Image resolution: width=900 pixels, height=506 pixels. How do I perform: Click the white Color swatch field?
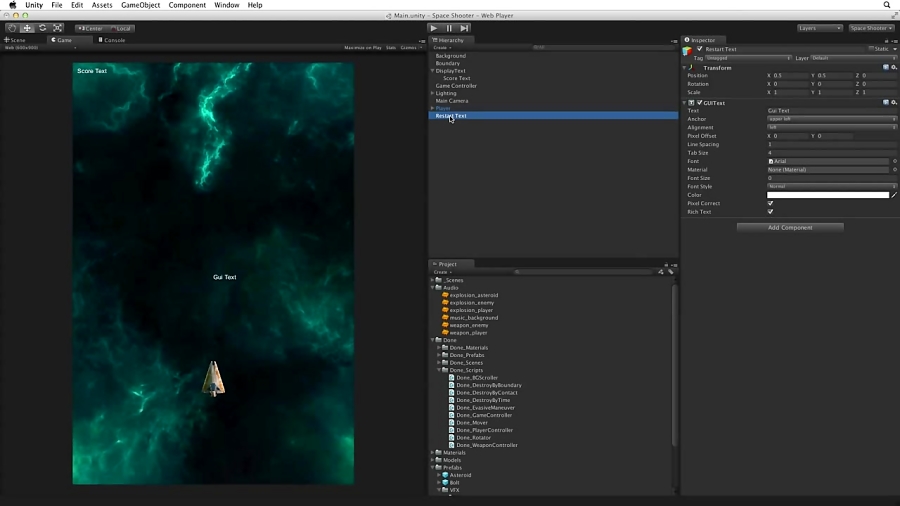pos(827,195)
